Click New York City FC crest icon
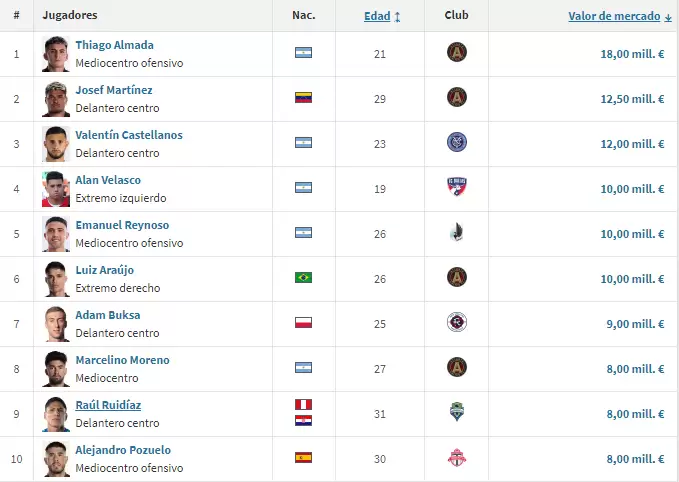Screen dimensions: 679x482 point(456,142)
